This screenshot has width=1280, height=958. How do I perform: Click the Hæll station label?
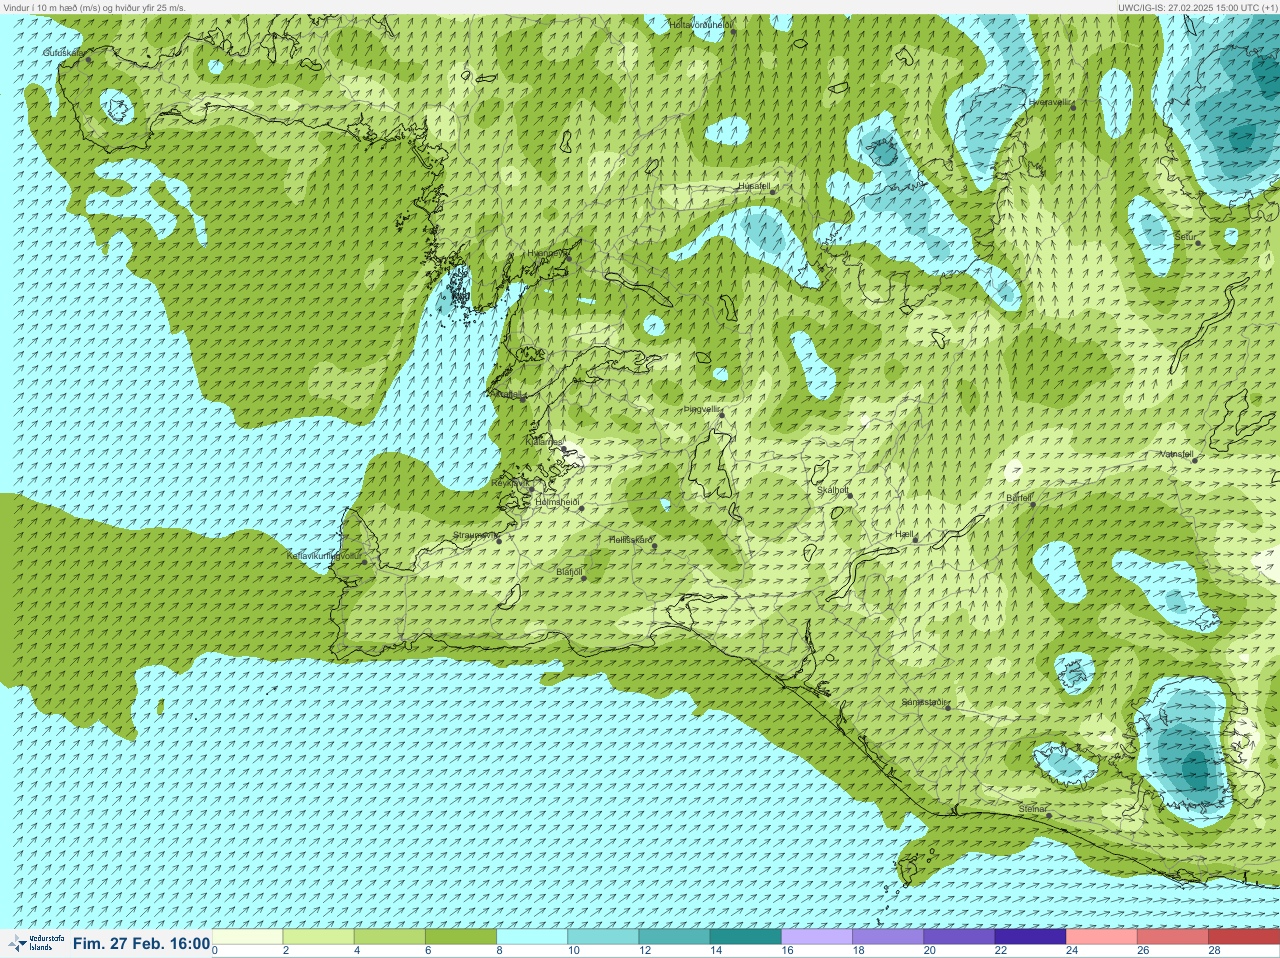(x=905, y=535)
